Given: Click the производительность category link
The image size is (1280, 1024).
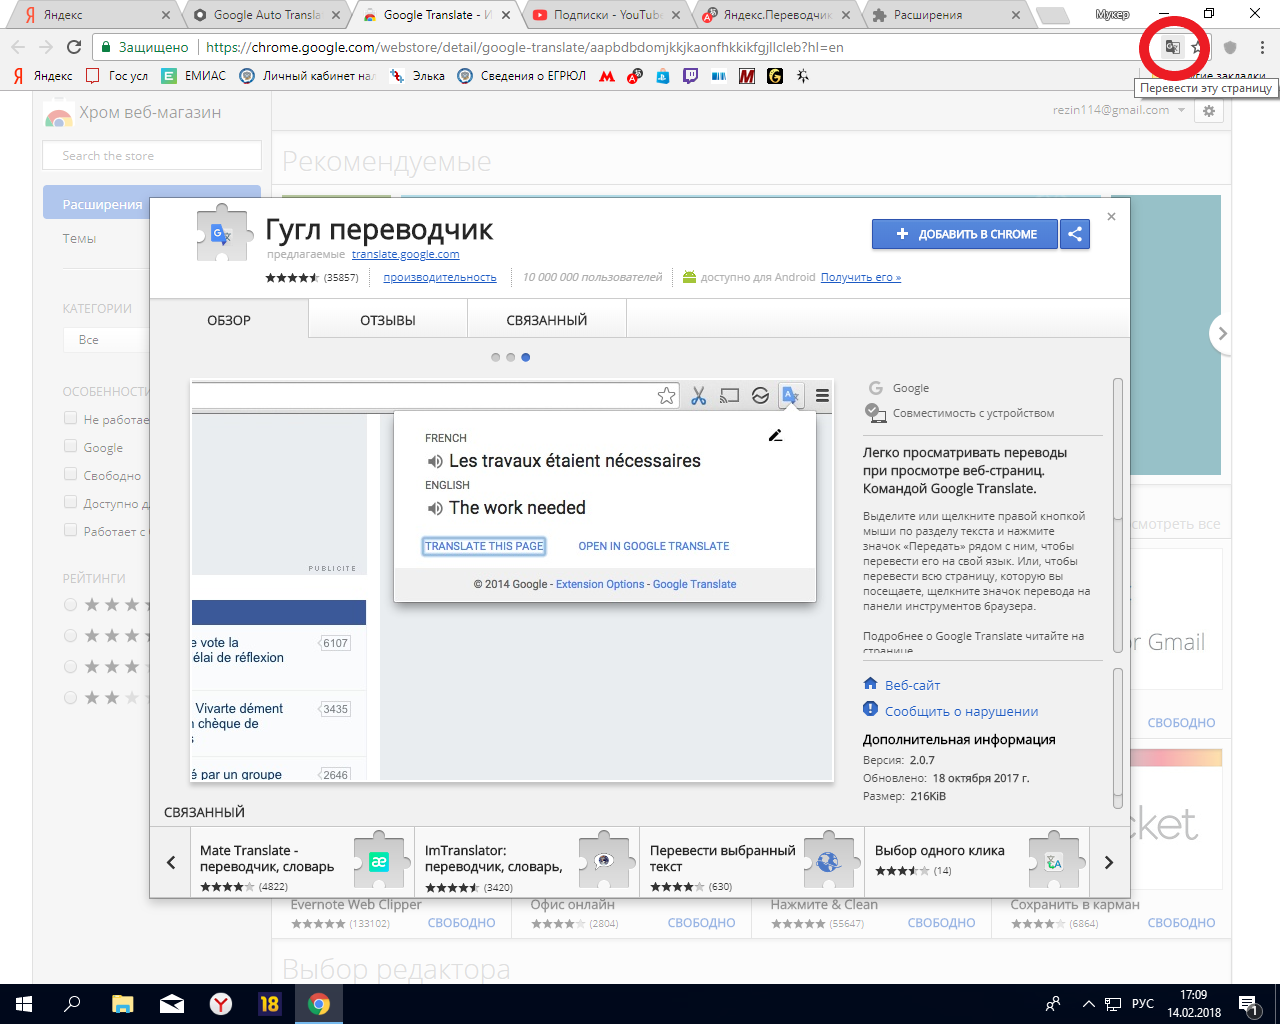Looking at the screenshot, I should 440,277.
